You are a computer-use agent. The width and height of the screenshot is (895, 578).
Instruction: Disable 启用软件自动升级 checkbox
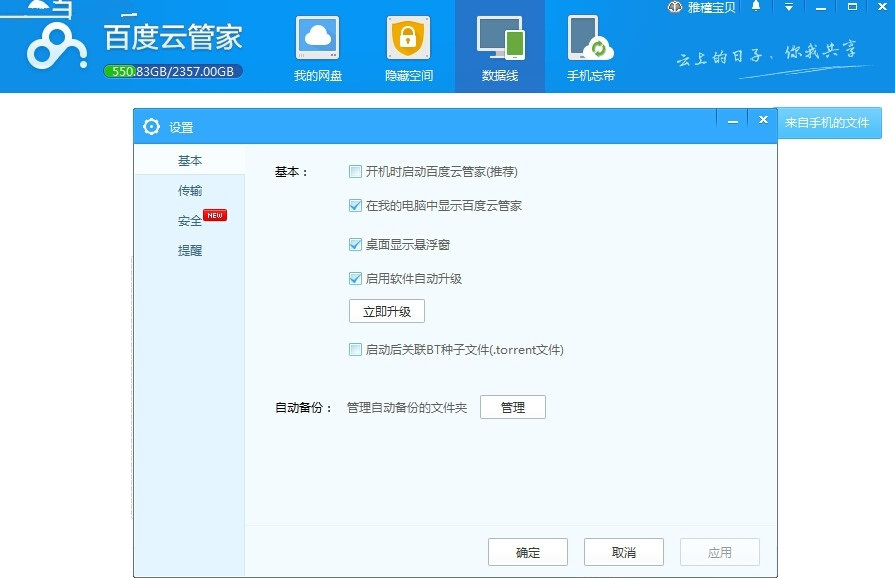click(x=355, y=278)
